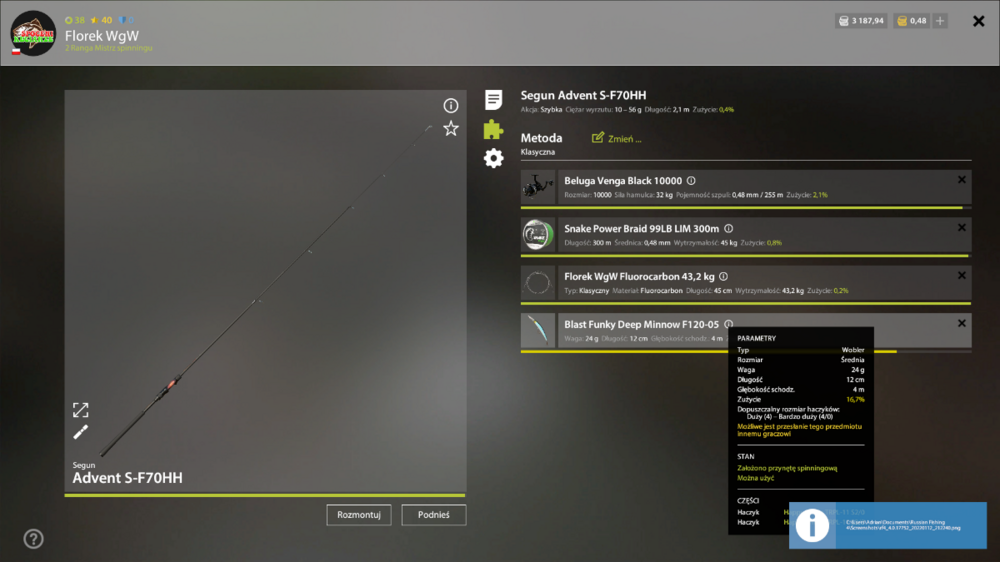The image size is (1000, 562).
Task: Open the gear settings tab icon
Action: point(493,158)
